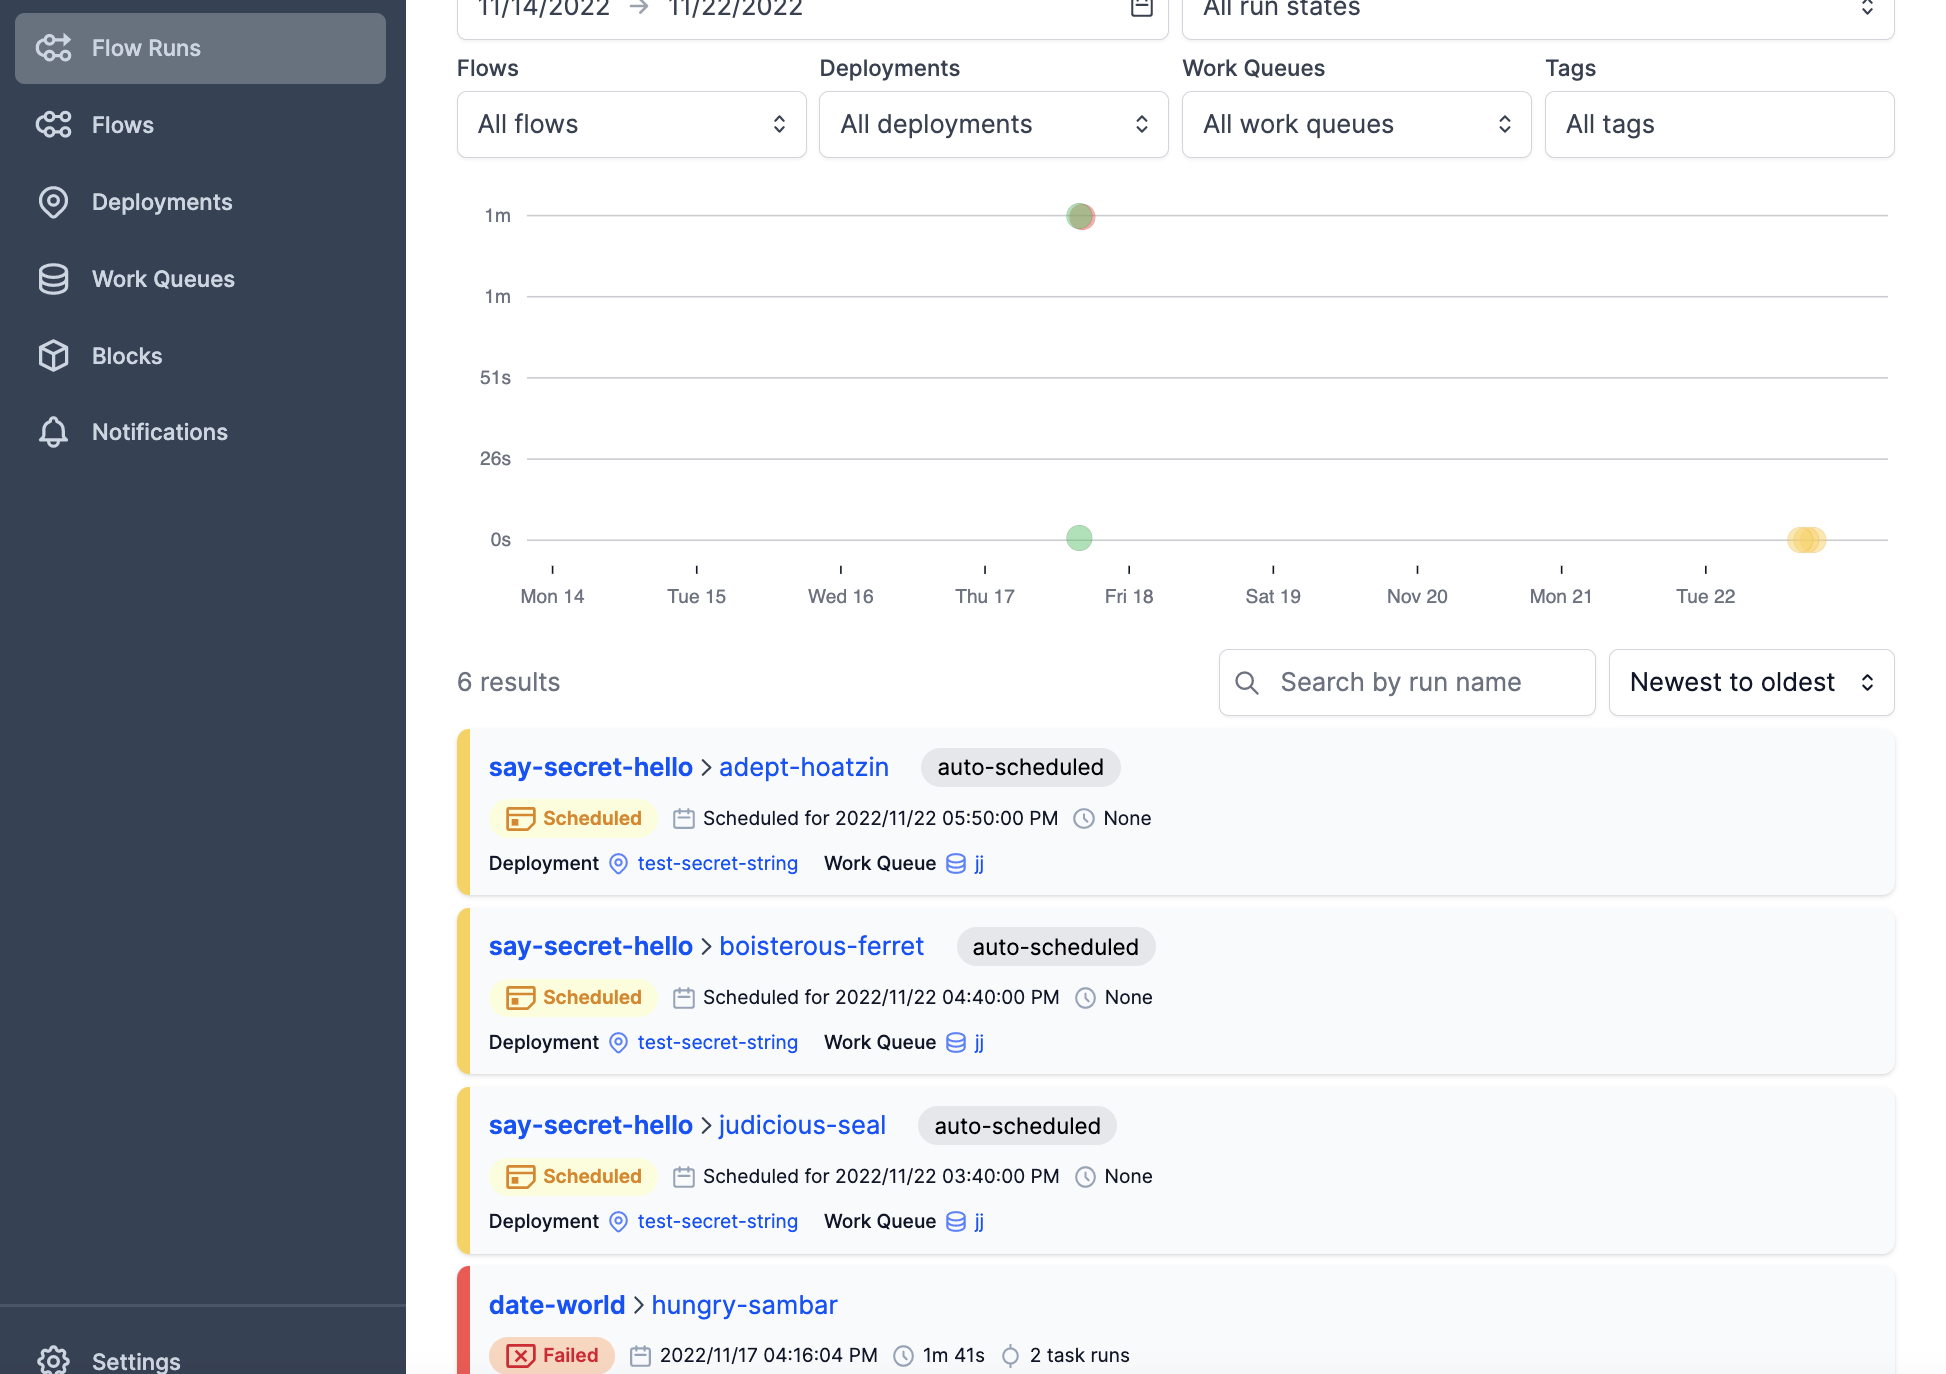Click the jj work queue icon for adept-hoatzin
This screenshot has width=1946, height=1374.
(956, 863)
